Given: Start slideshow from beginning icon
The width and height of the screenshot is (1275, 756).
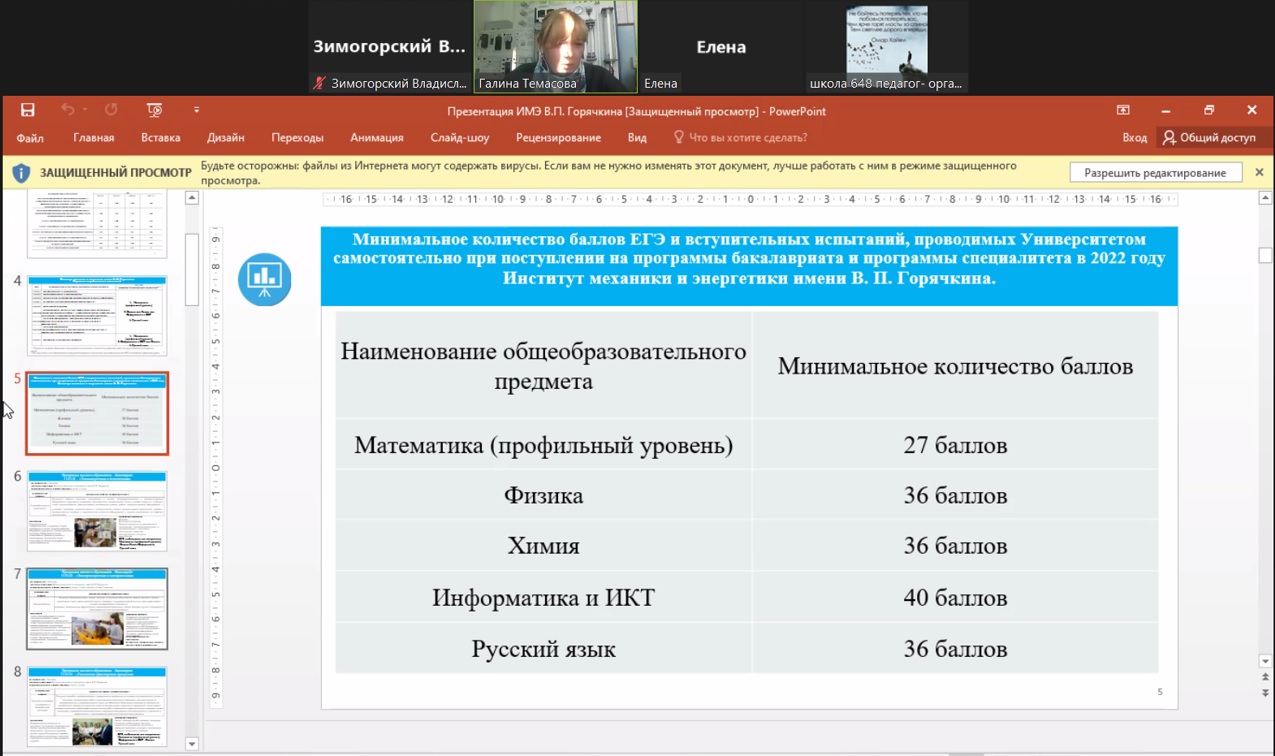Looking at the screenshot, I should [154, 110].
